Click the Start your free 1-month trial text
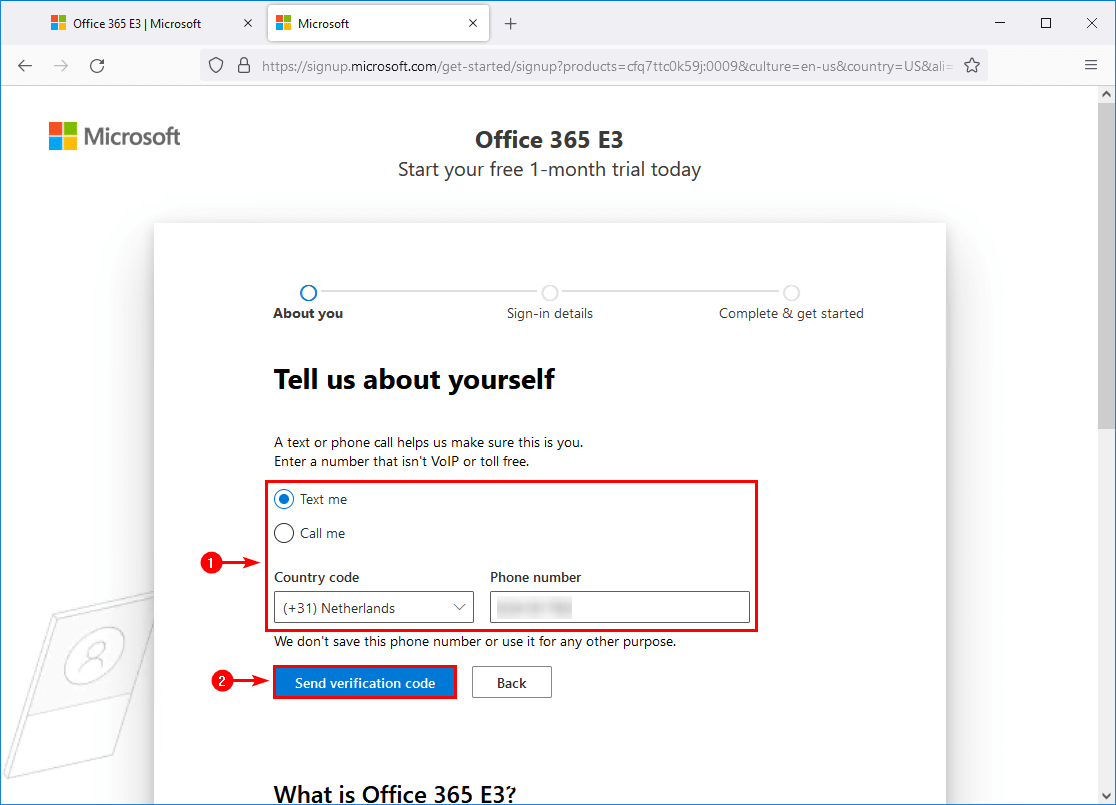 [x=549, y=169]
